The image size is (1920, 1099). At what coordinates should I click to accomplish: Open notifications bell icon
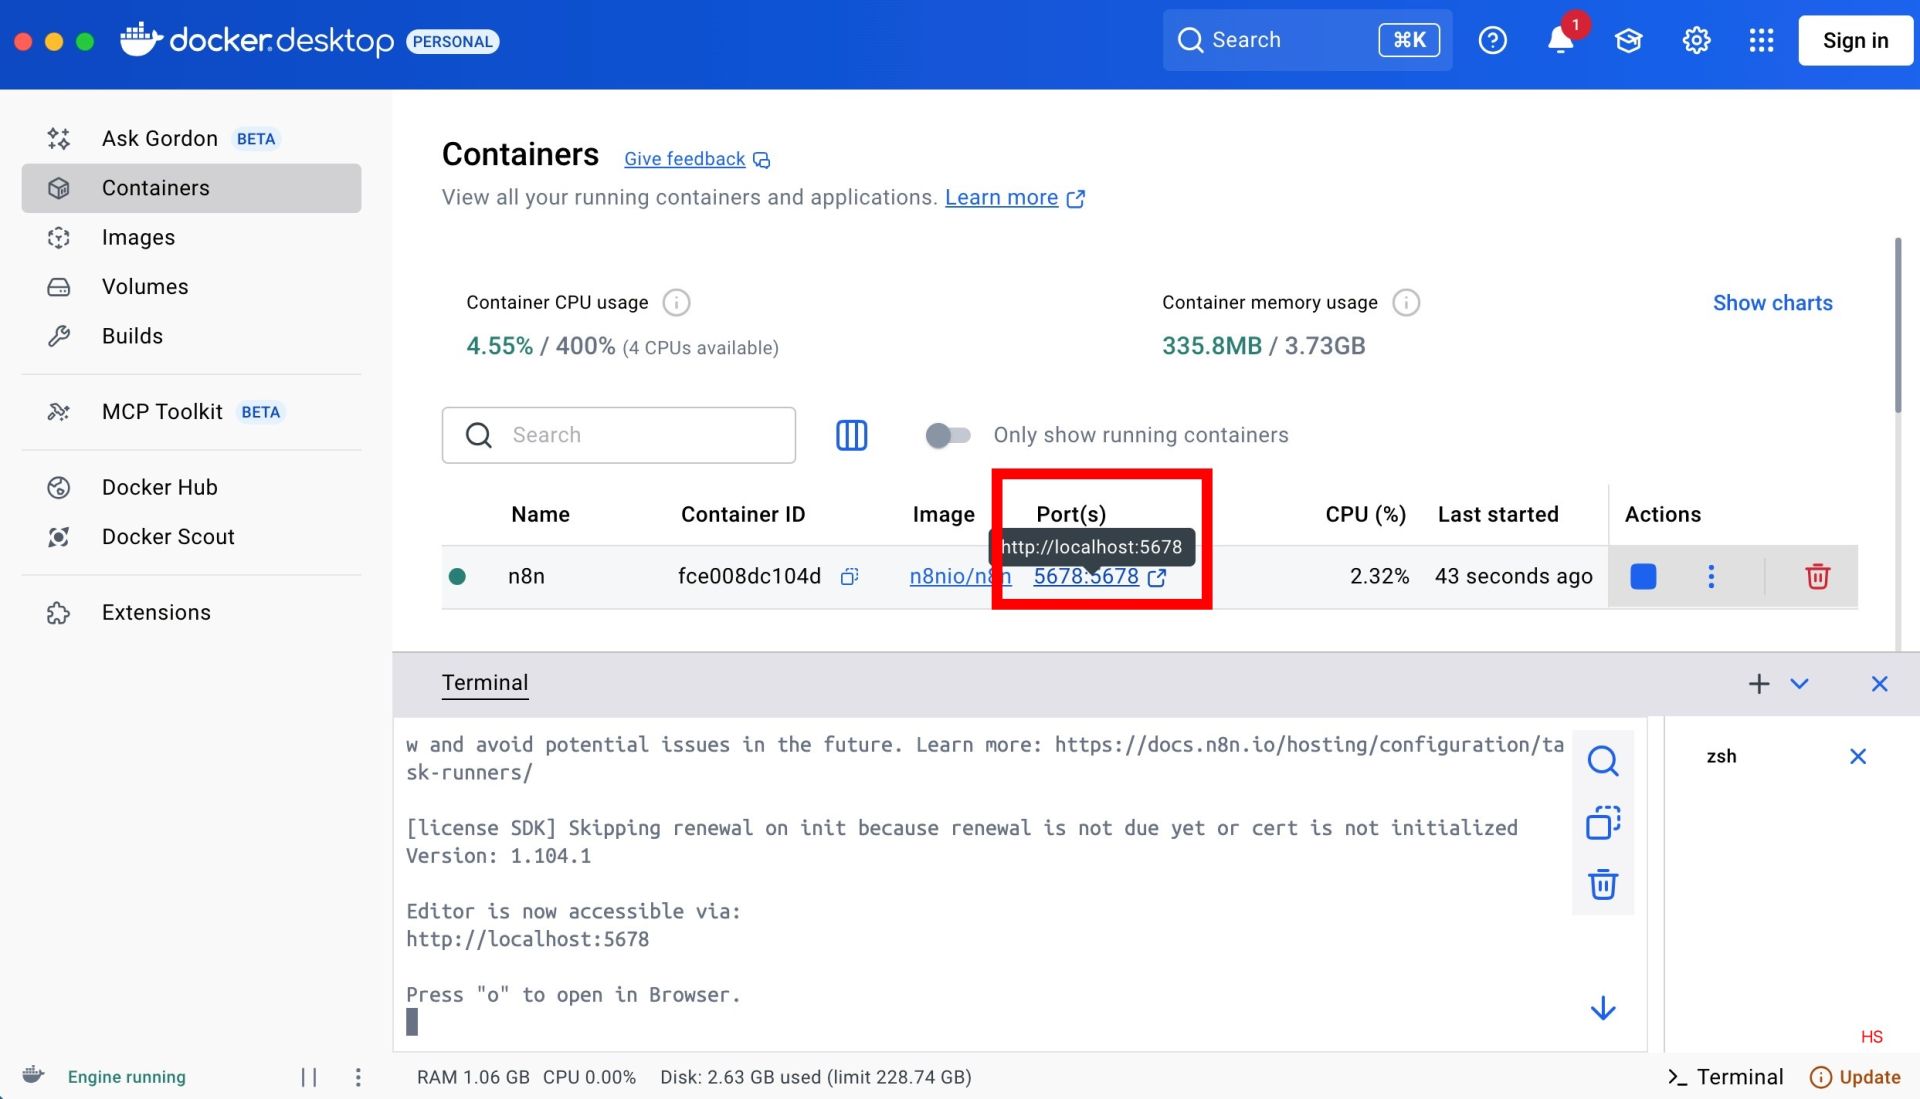click(x=1561, y=40)
